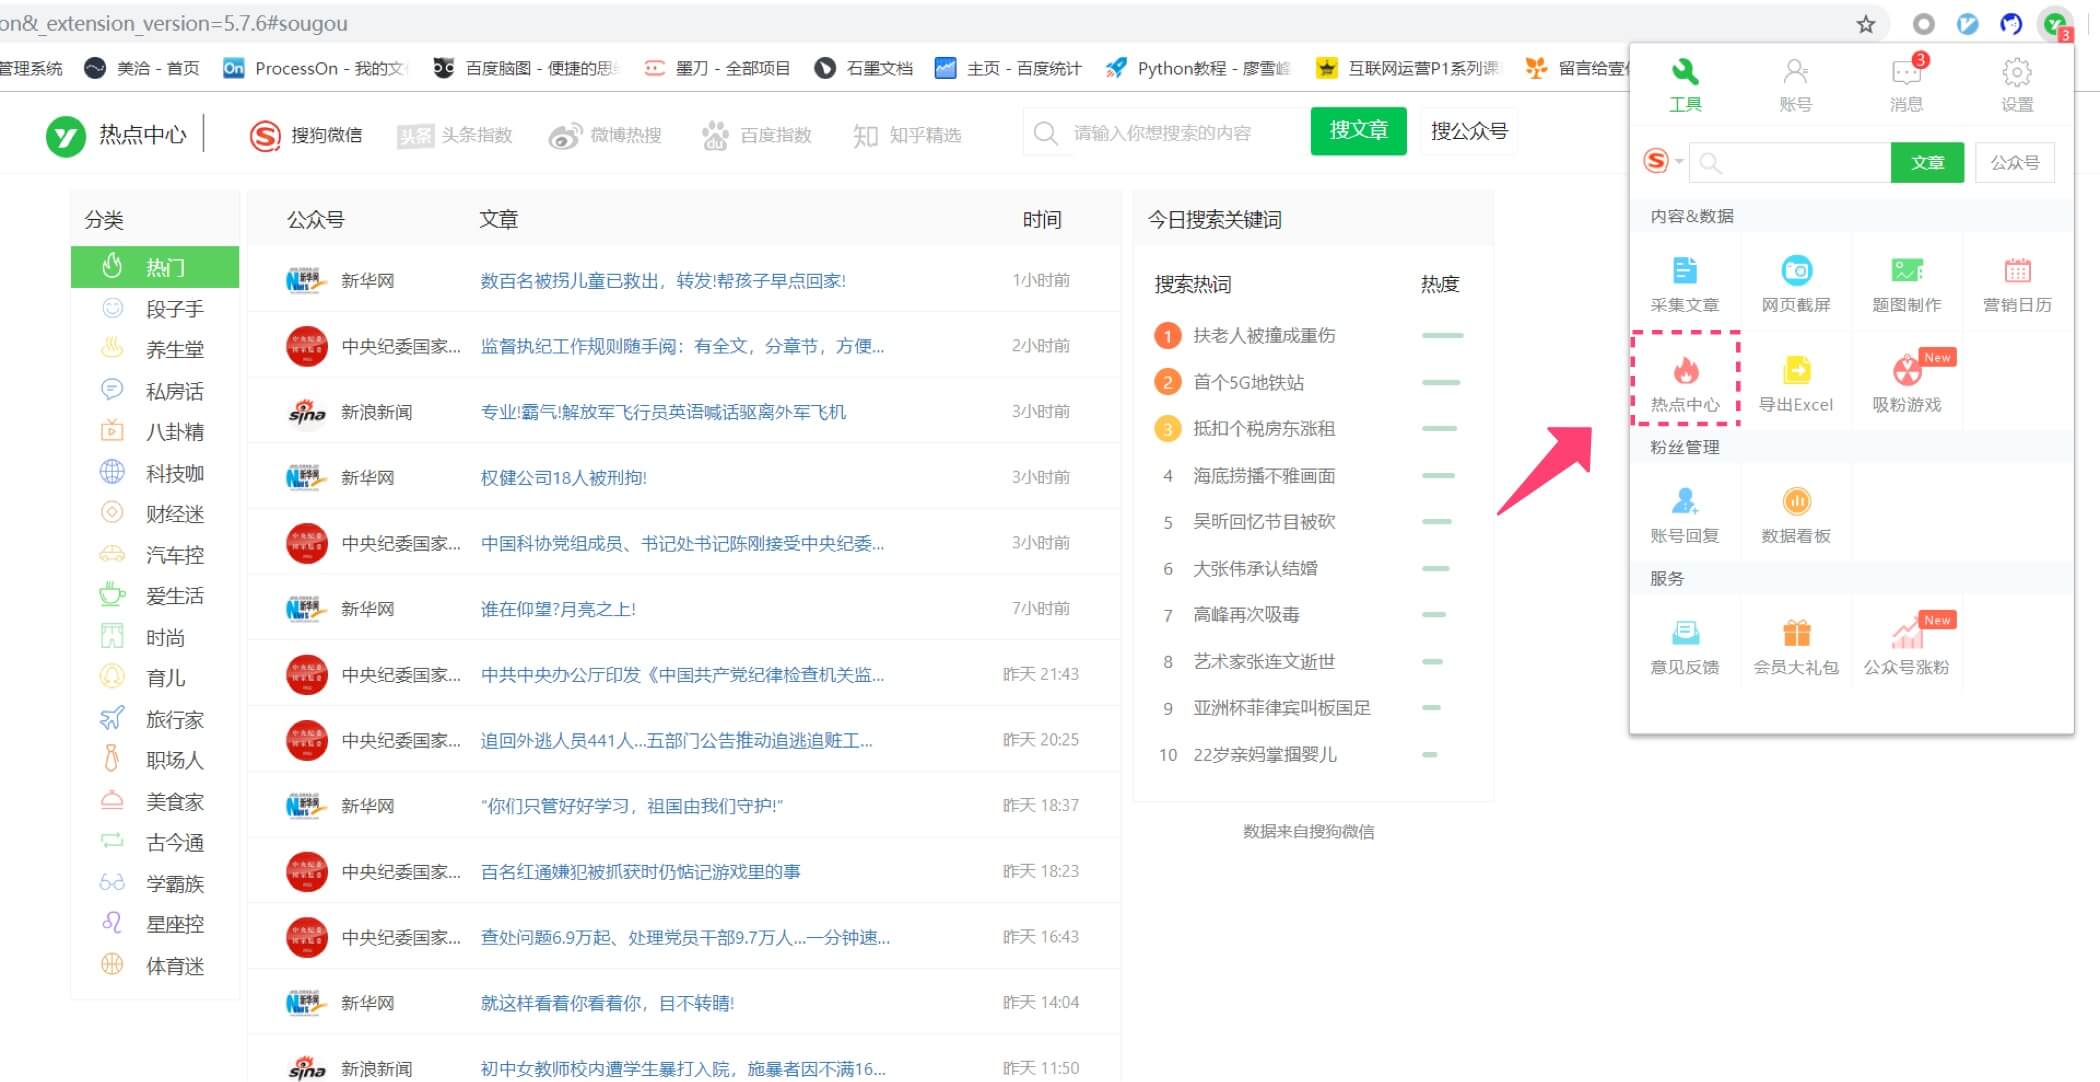Click the green 文章 search button in the popup
Viewport: 2100px width, 1082px height.
pos(1927,162)
